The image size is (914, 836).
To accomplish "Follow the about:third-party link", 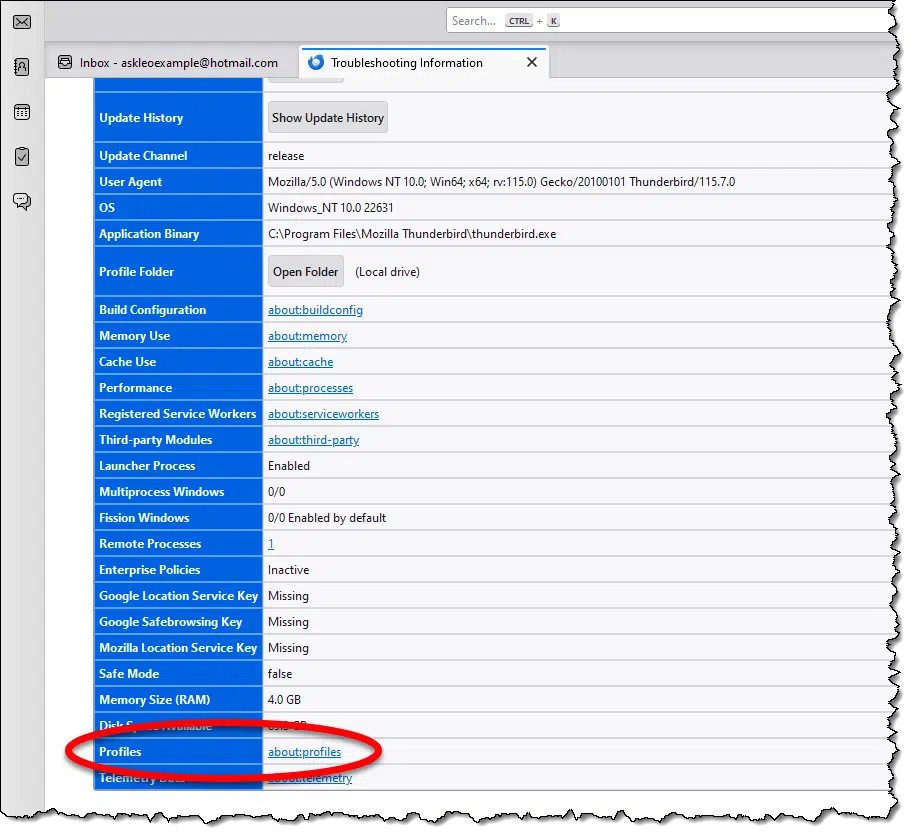I will point(313,440).
